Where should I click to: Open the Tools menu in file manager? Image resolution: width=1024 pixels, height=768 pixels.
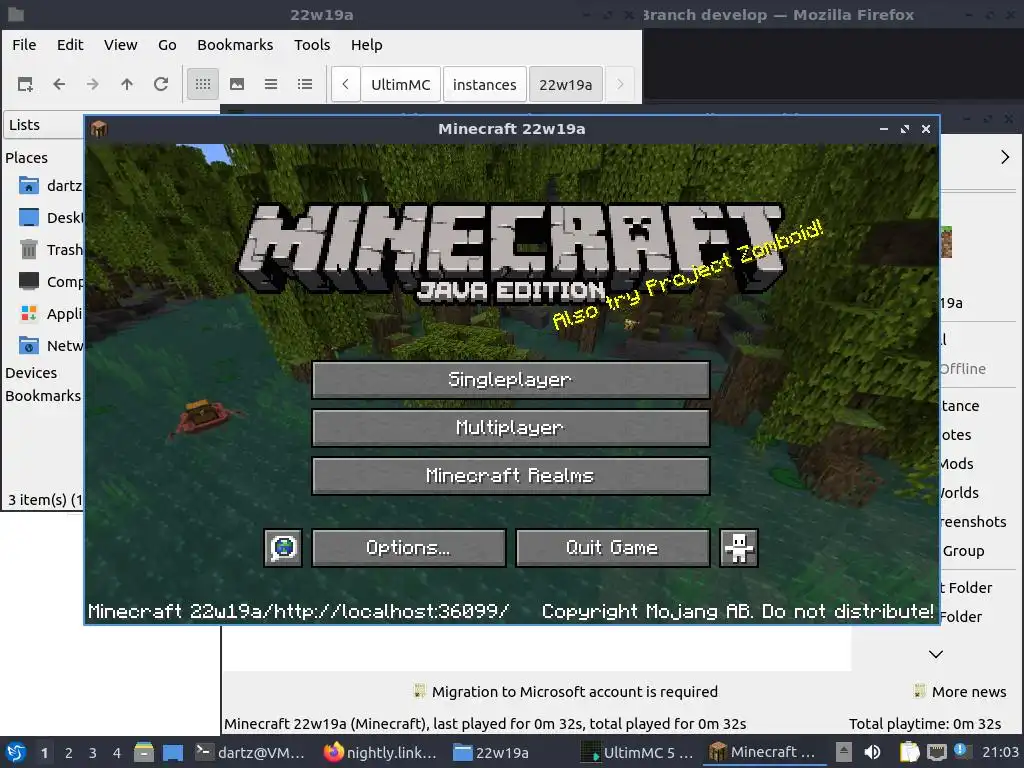coord(312,45)
